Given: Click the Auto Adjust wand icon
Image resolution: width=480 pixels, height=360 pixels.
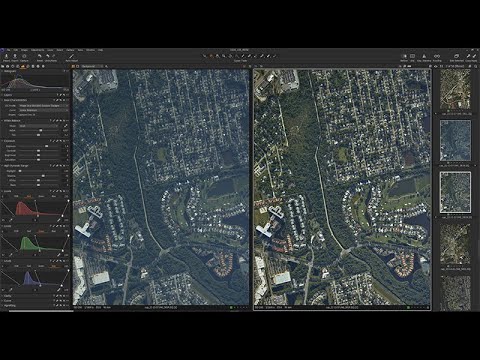Looking at the screenshot, I should pyautogui.click(x=71, y=56).
